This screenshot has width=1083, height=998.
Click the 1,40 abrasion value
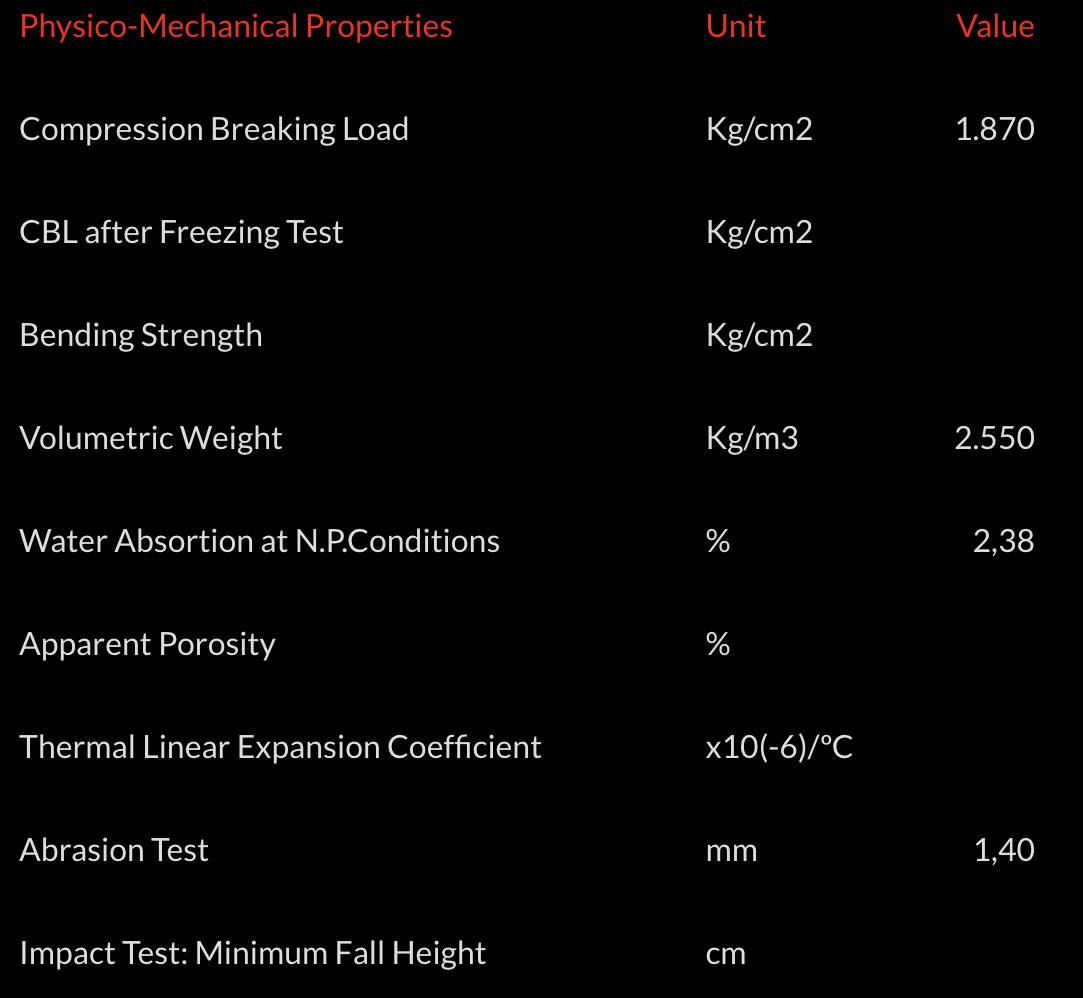click(1004, 850)
